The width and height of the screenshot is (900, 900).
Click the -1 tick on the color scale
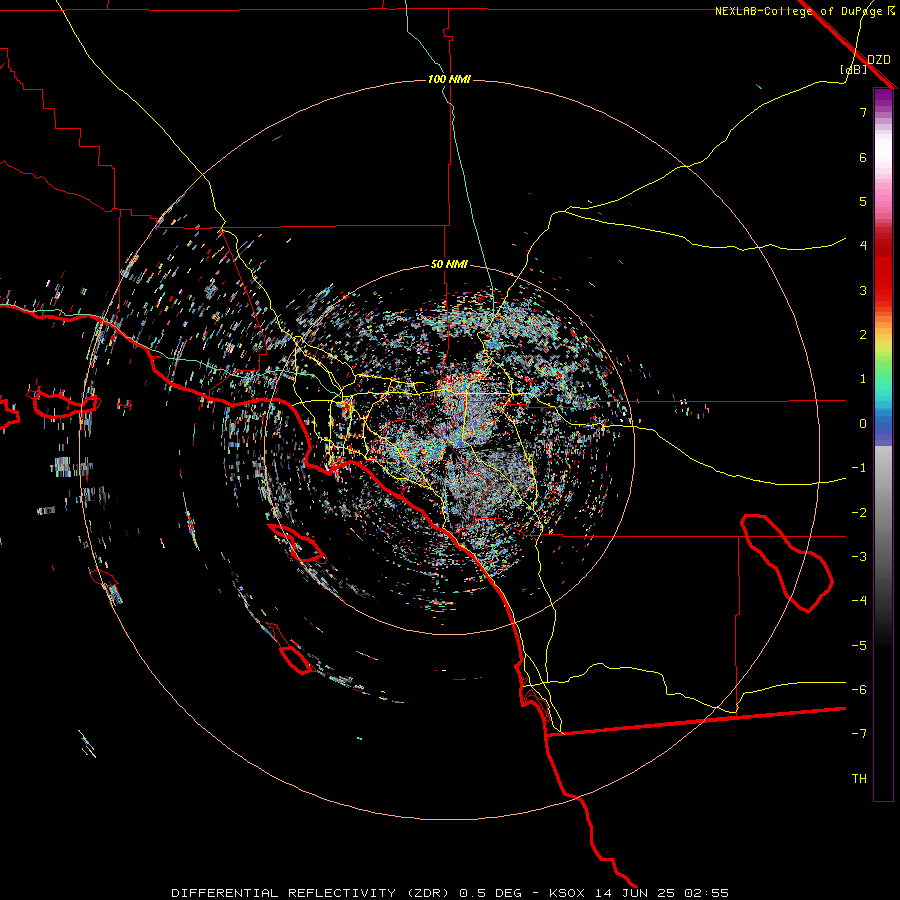pyautogui.click(x=859, y=468)
